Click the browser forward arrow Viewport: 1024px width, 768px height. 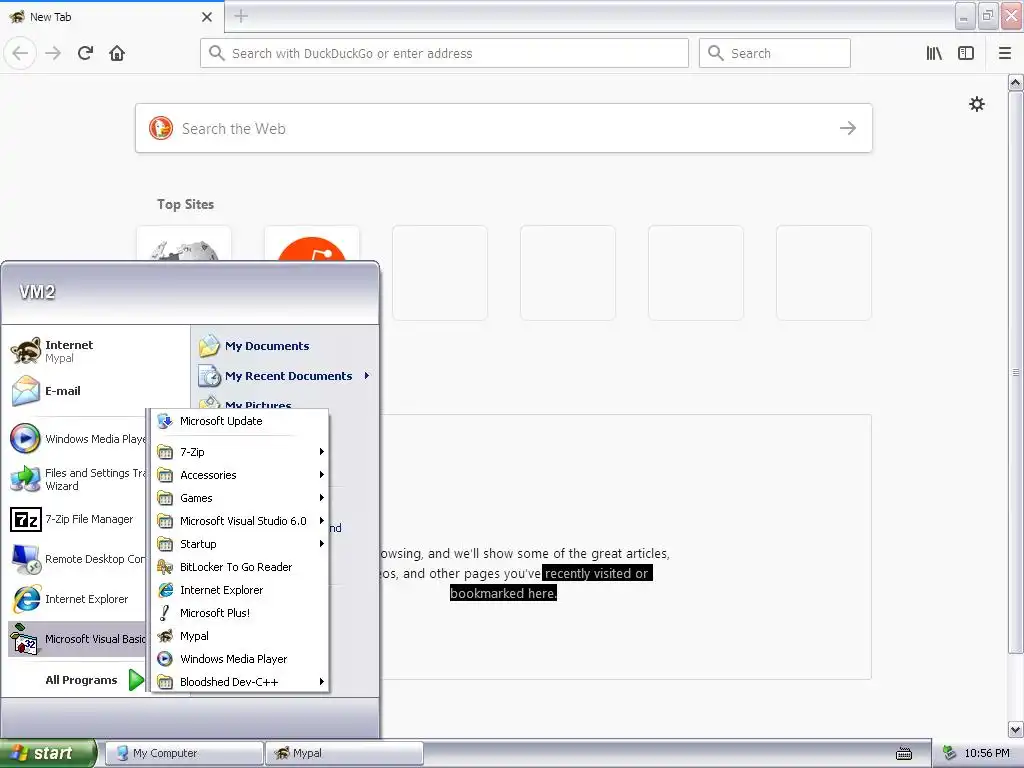tap(53, 53)
